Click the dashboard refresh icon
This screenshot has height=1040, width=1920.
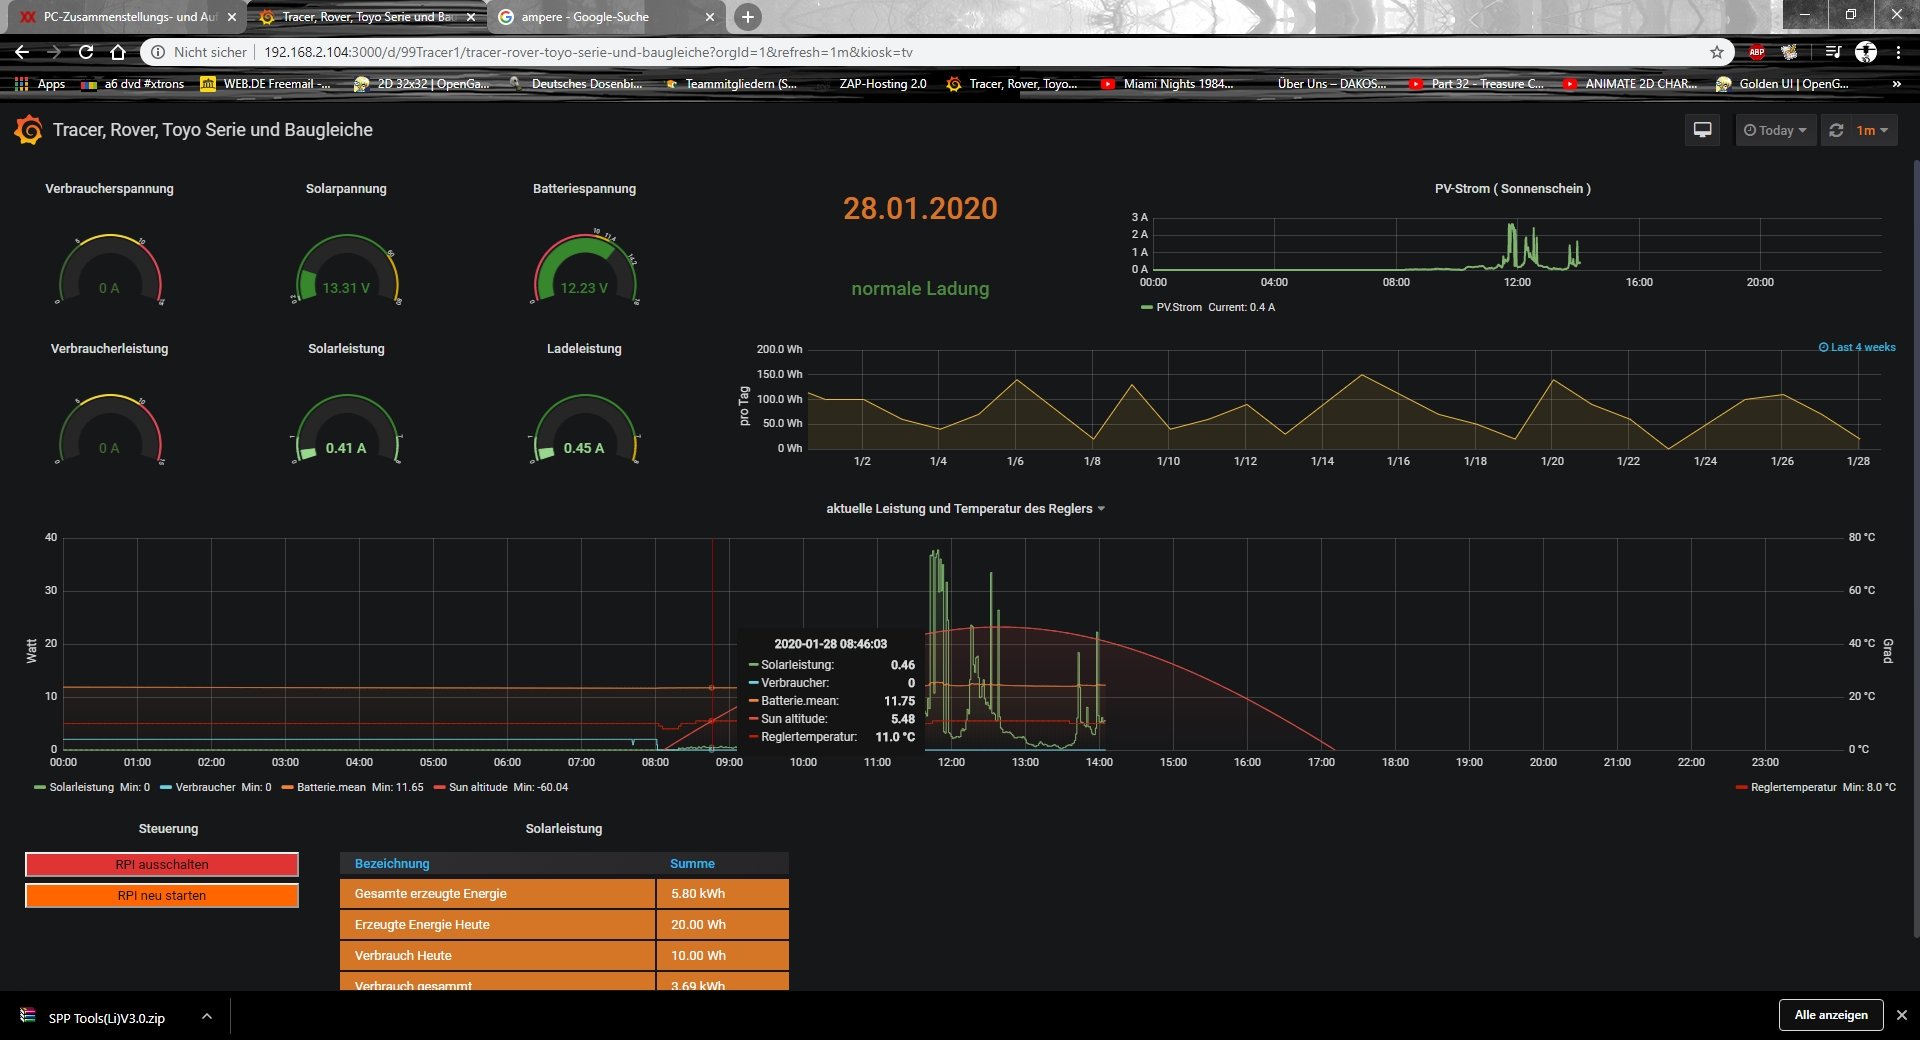1836,130
